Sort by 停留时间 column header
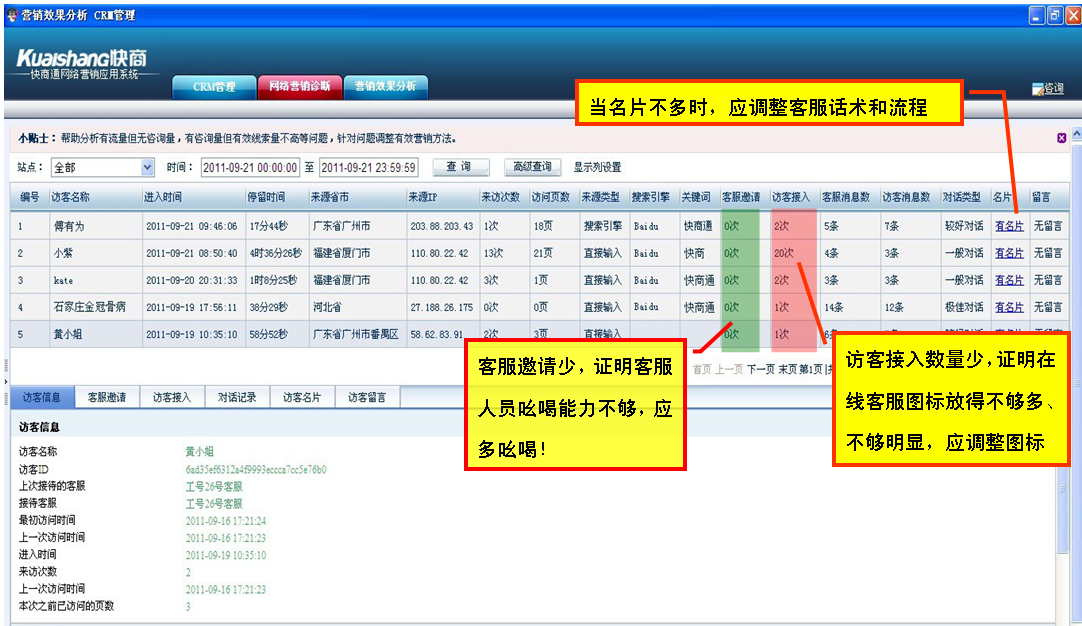1082x626 pixels. click(266, 197)
